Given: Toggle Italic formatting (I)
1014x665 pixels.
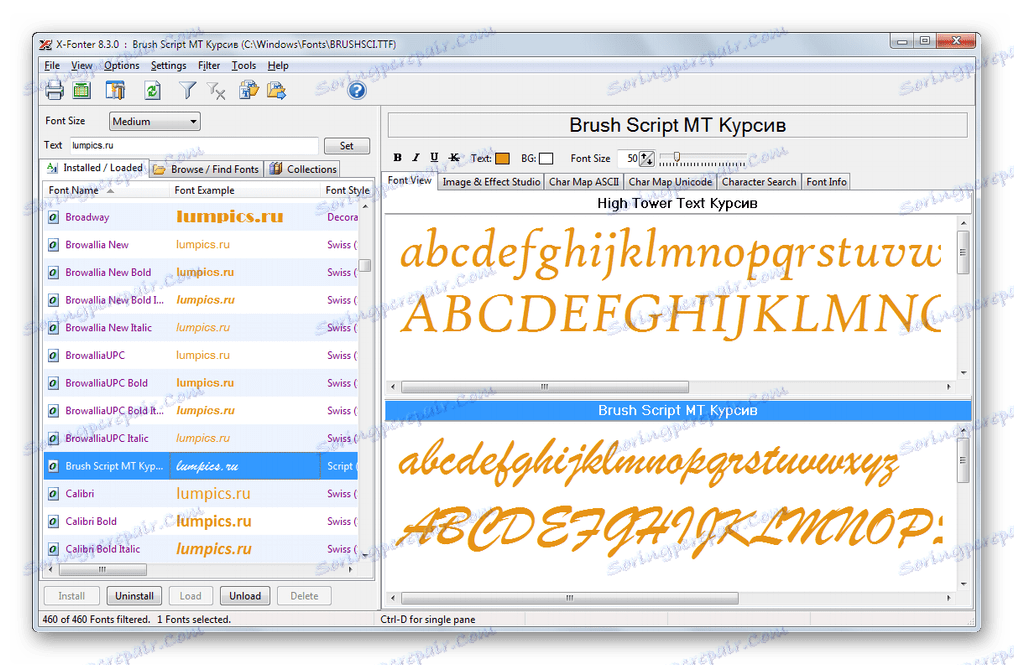Looking at the screenshot, I should (x=416, y=157).
